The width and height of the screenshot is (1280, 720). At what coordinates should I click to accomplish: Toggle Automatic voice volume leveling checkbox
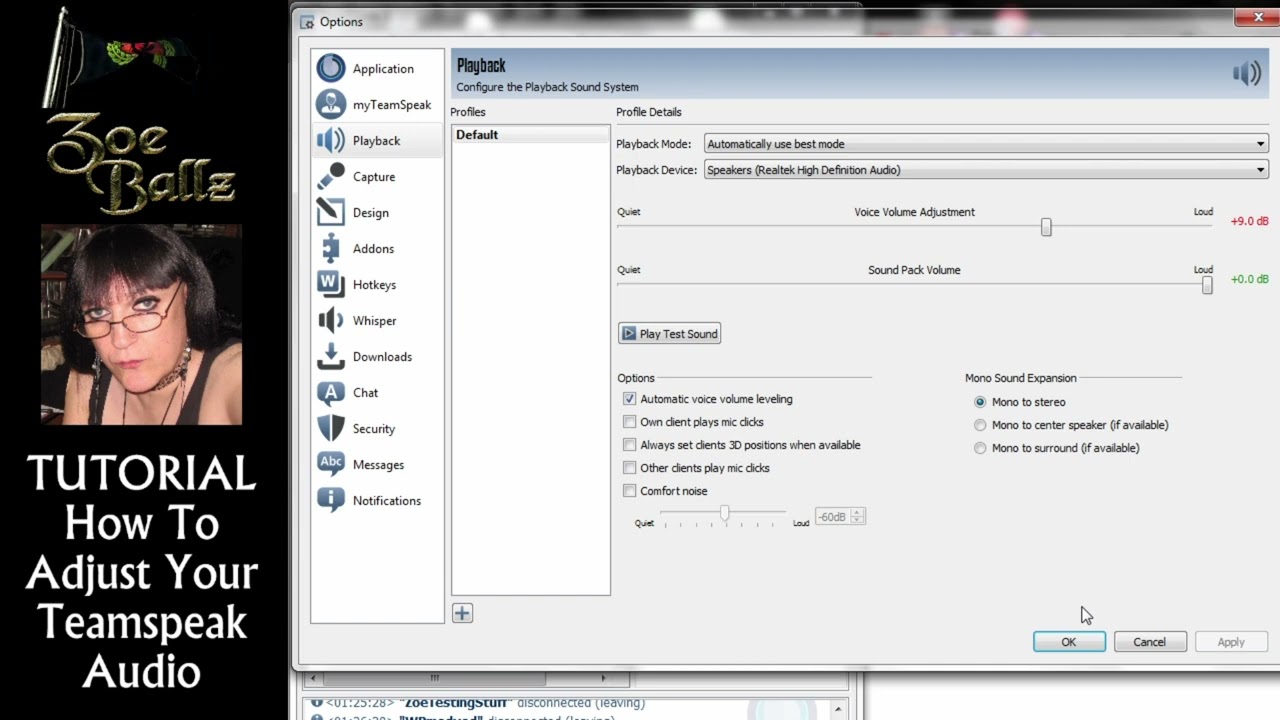629,399
